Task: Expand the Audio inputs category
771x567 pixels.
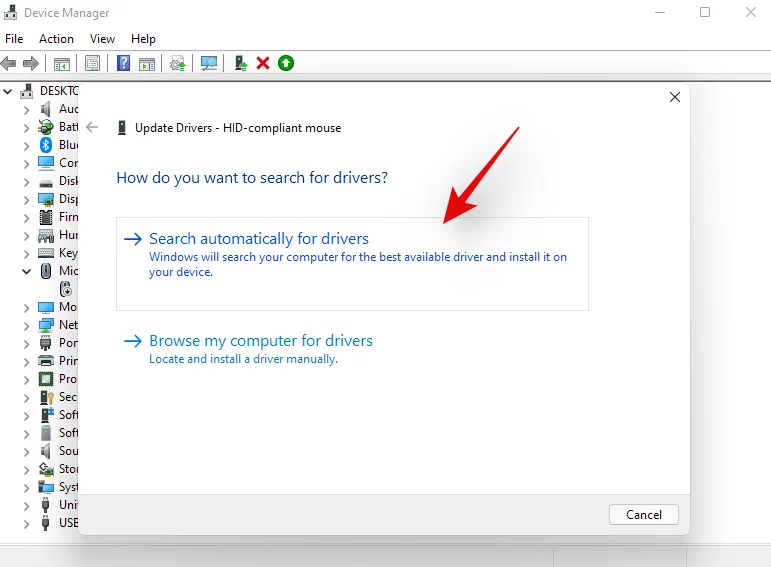Action: point(27,109)
